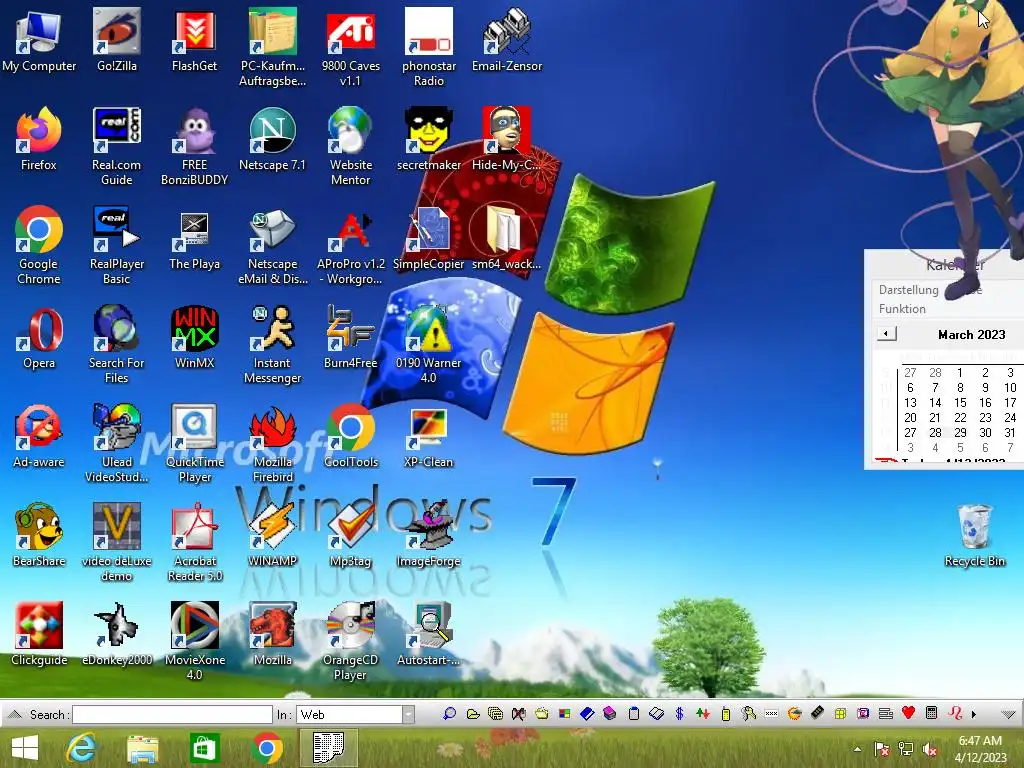Click the network tray icon
Image resolution: width=1024 pixels, height=768 pixels.
point(906,749)
